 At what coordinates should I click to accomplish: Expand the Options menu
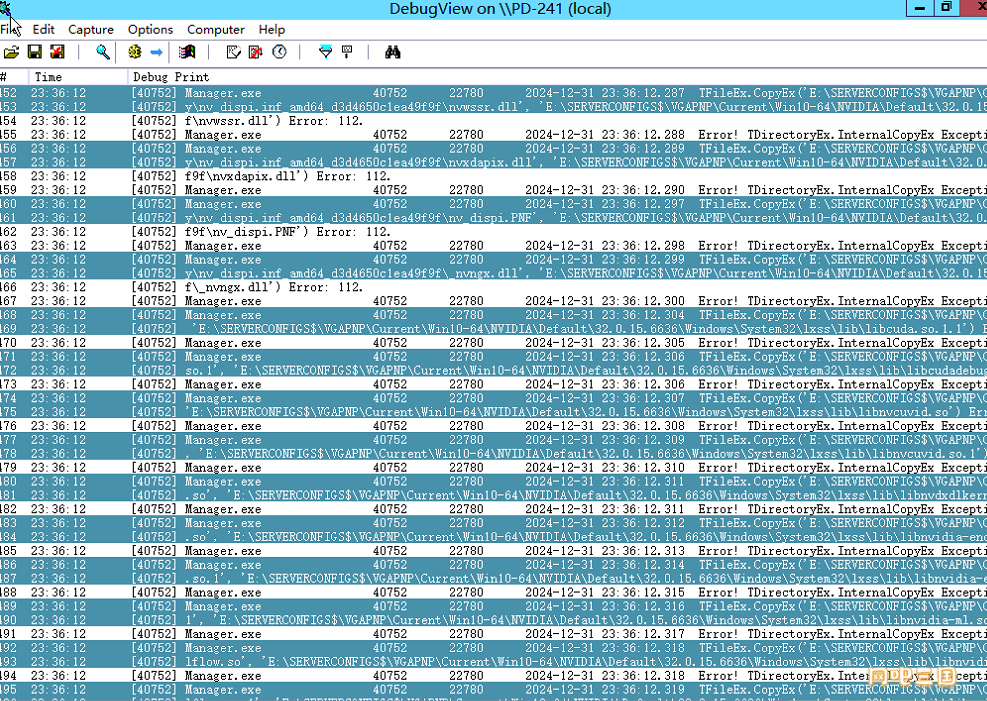point(150,30)
